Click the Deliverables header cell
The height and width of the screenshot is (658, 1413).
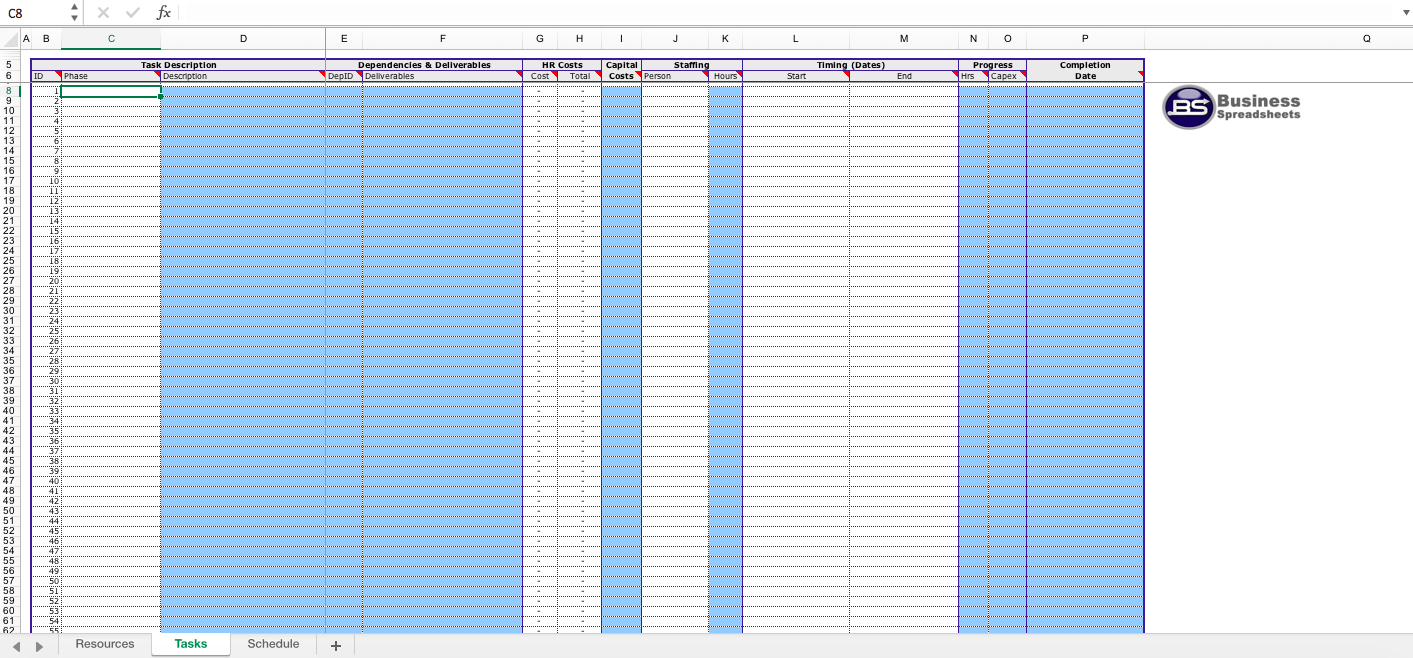pyautogui.click(x=441, y=76)
